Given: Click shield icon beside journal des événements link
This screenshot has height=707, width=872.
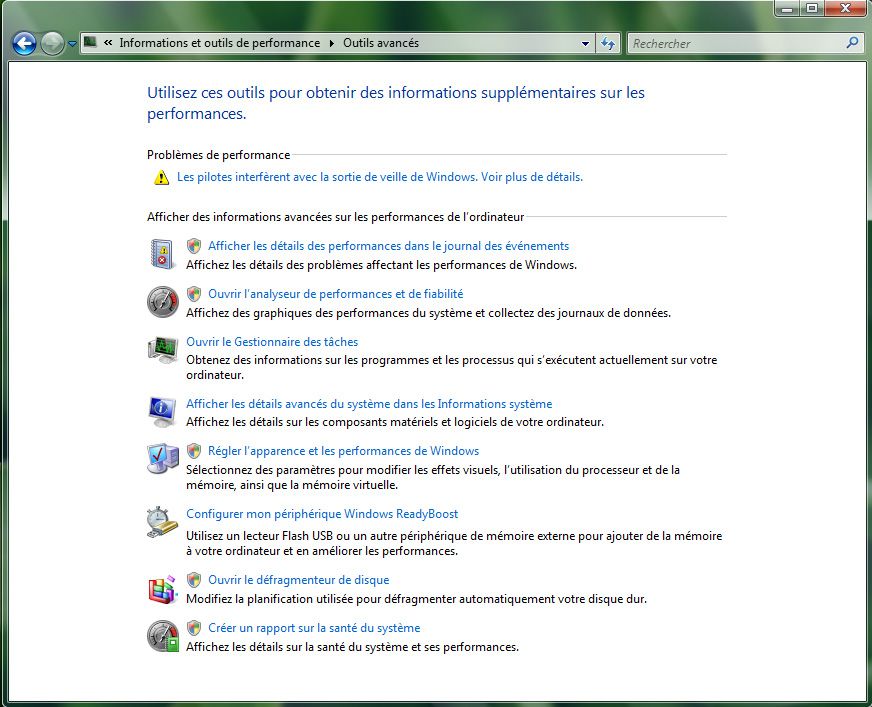Looking at the screenshot, I should (x=194, y=245).
